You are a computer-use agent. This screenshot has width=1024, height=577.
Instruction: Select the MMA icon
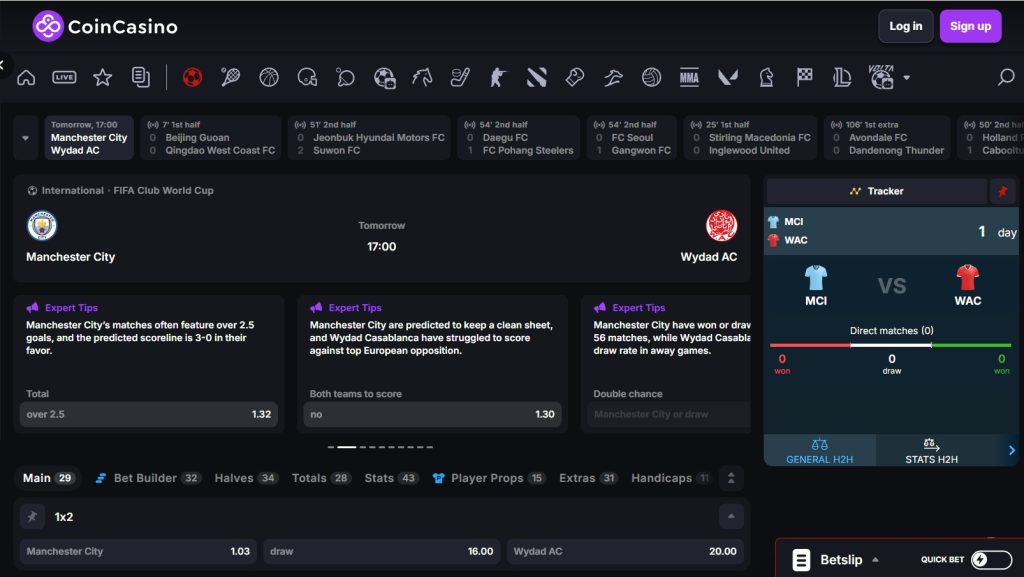[x=689, y=78]
